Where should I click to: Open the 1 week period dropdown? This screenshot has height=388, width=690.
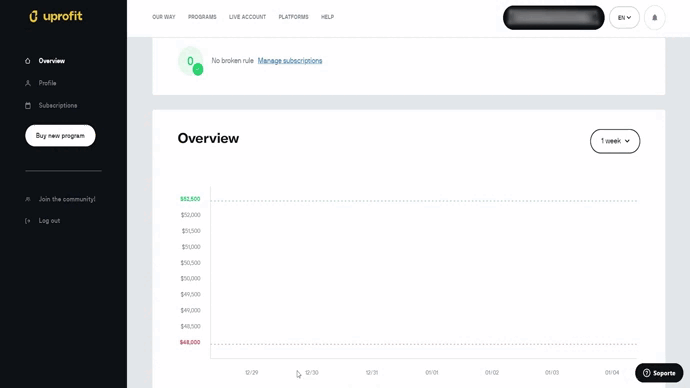pyautogui.click(x=615, y=141)
